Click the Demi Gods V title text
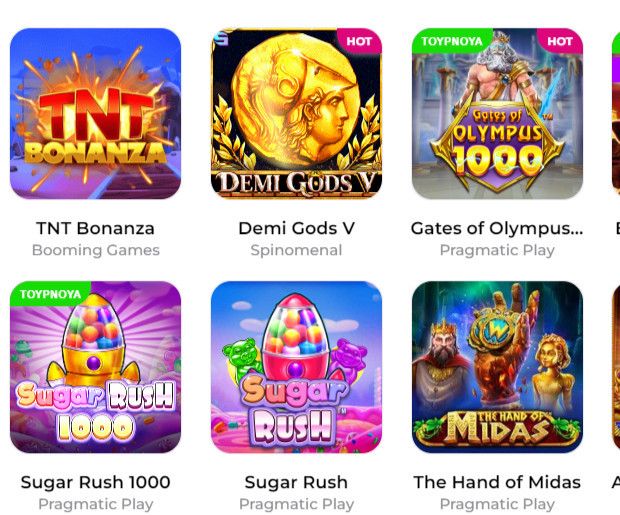The height and width of the screenshot is (515, 620). [296, 228]
